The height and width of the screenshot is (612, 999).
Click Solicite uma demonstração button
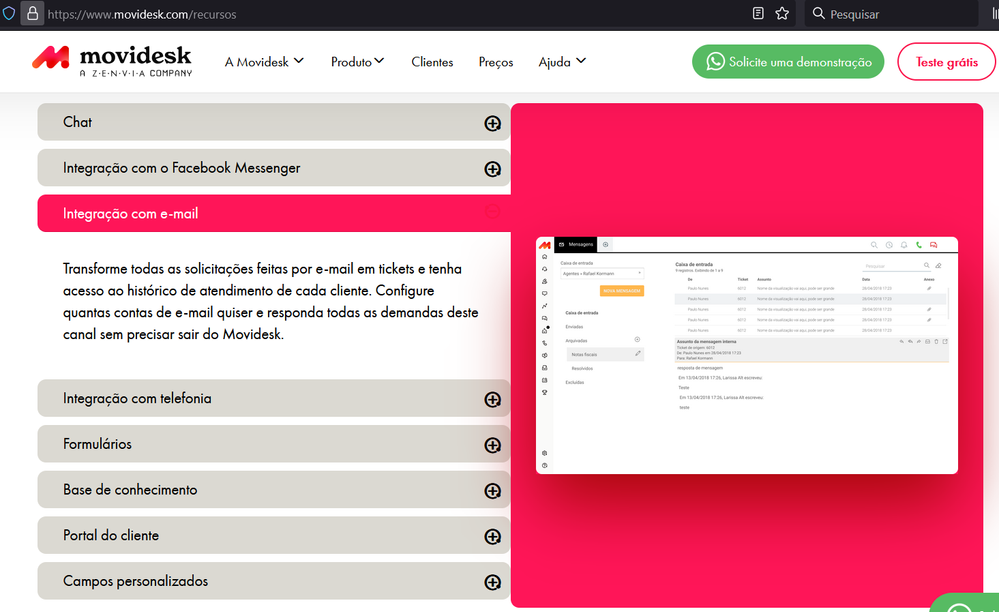(x=788, y=62)
